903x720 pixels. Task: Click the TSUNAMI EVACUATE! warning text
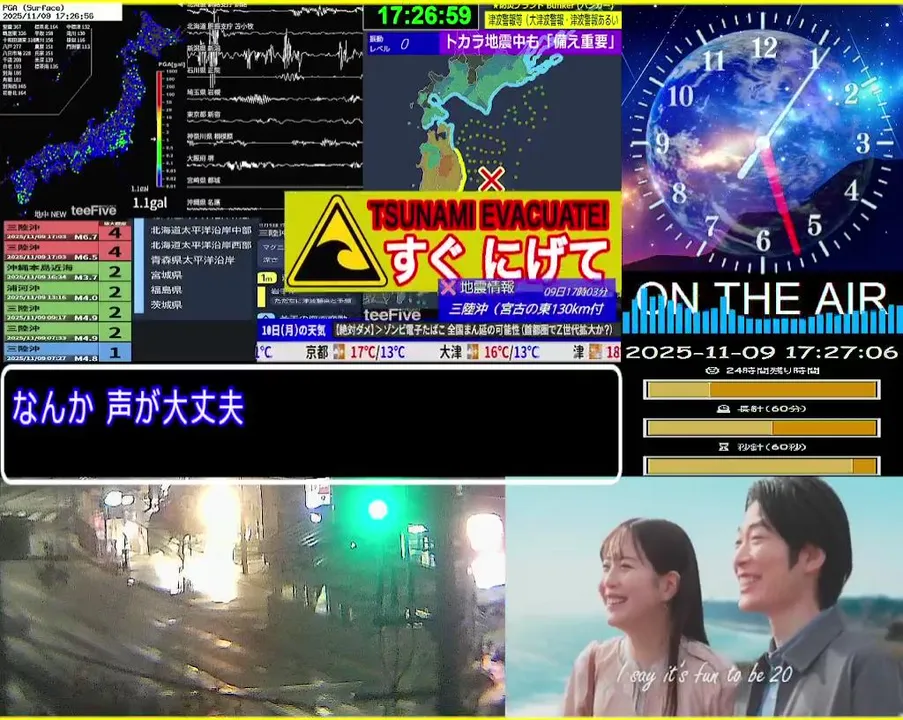(488, 215)
